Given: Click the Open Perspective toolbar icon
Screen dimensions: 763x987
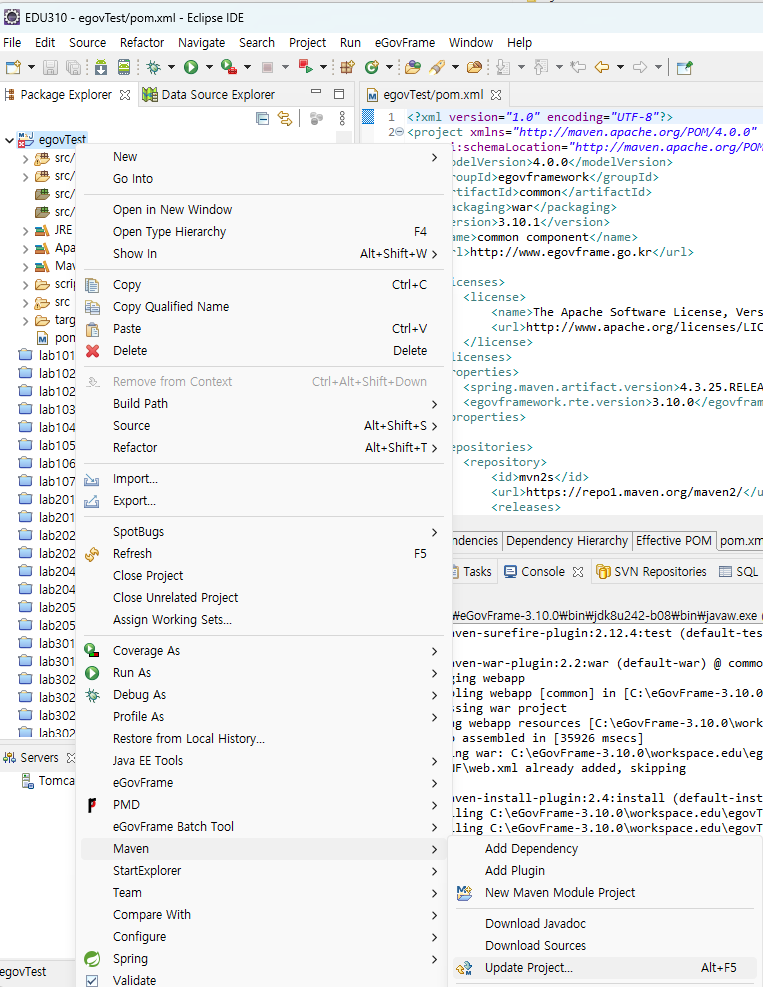Looking at the screenshot, I should point(684,67).
